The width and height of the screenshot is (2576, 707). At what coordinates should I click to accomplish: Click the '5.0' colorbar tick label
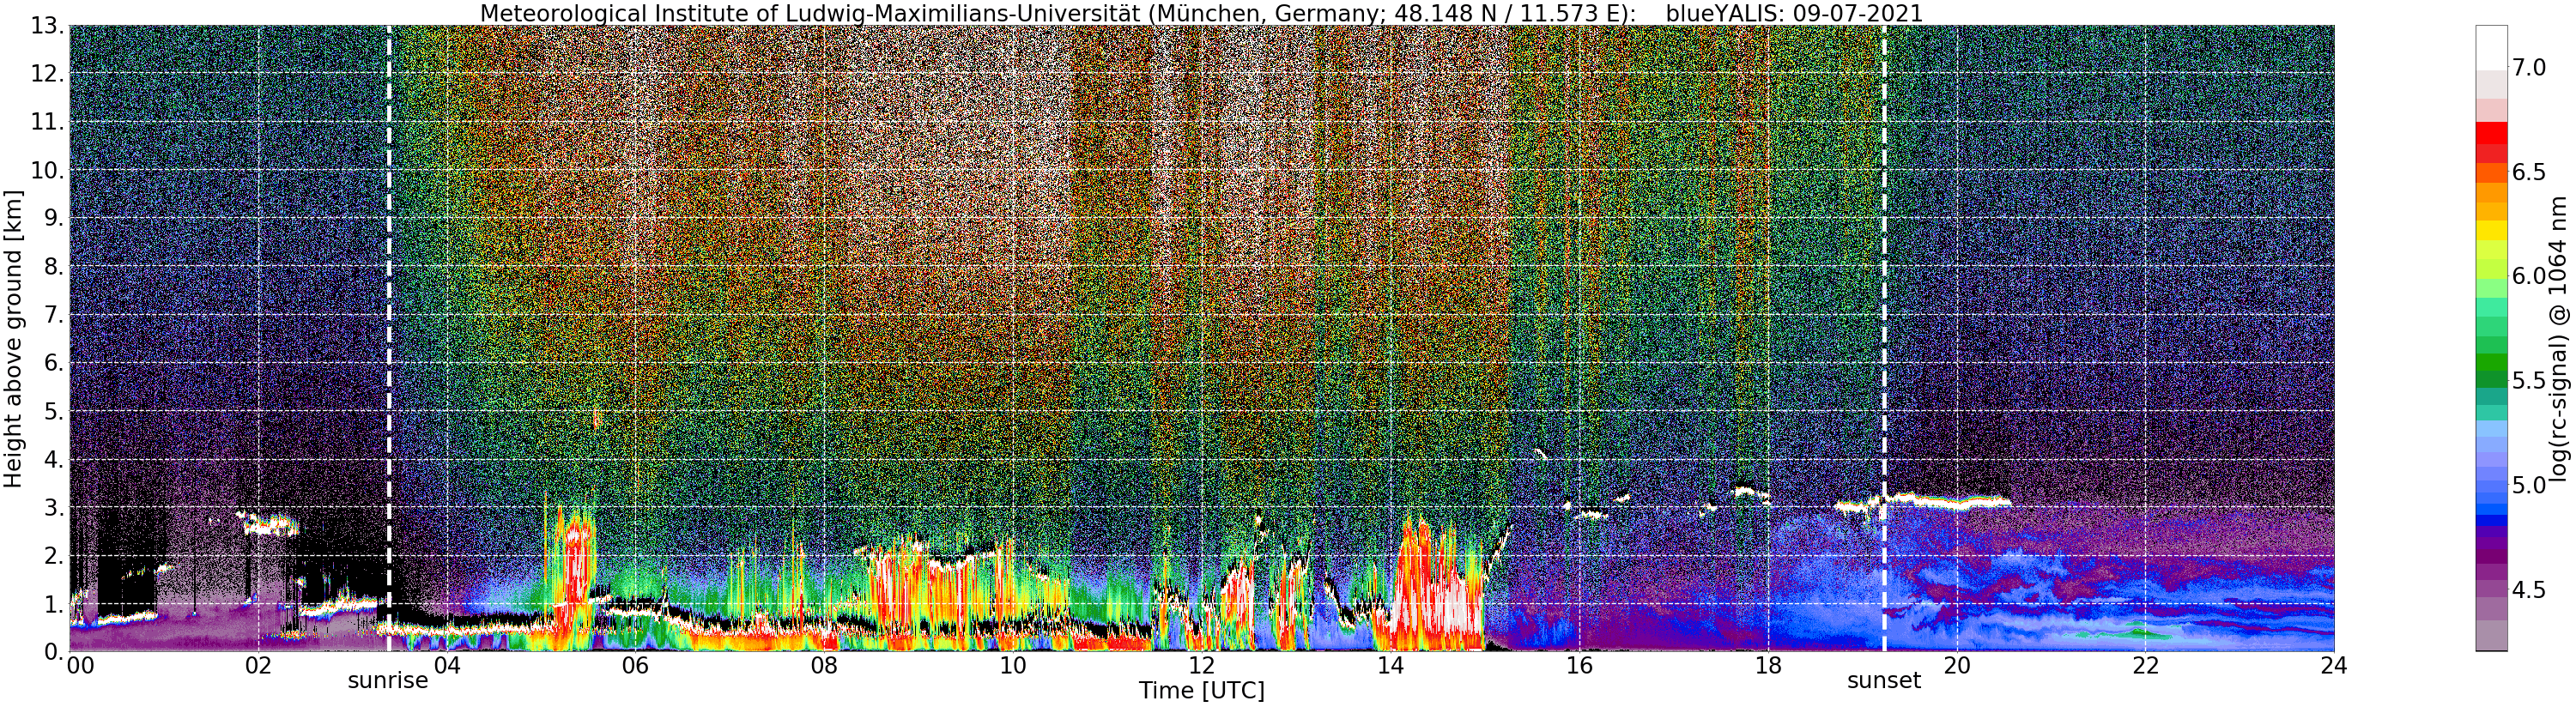click(x=2529, y=486)
